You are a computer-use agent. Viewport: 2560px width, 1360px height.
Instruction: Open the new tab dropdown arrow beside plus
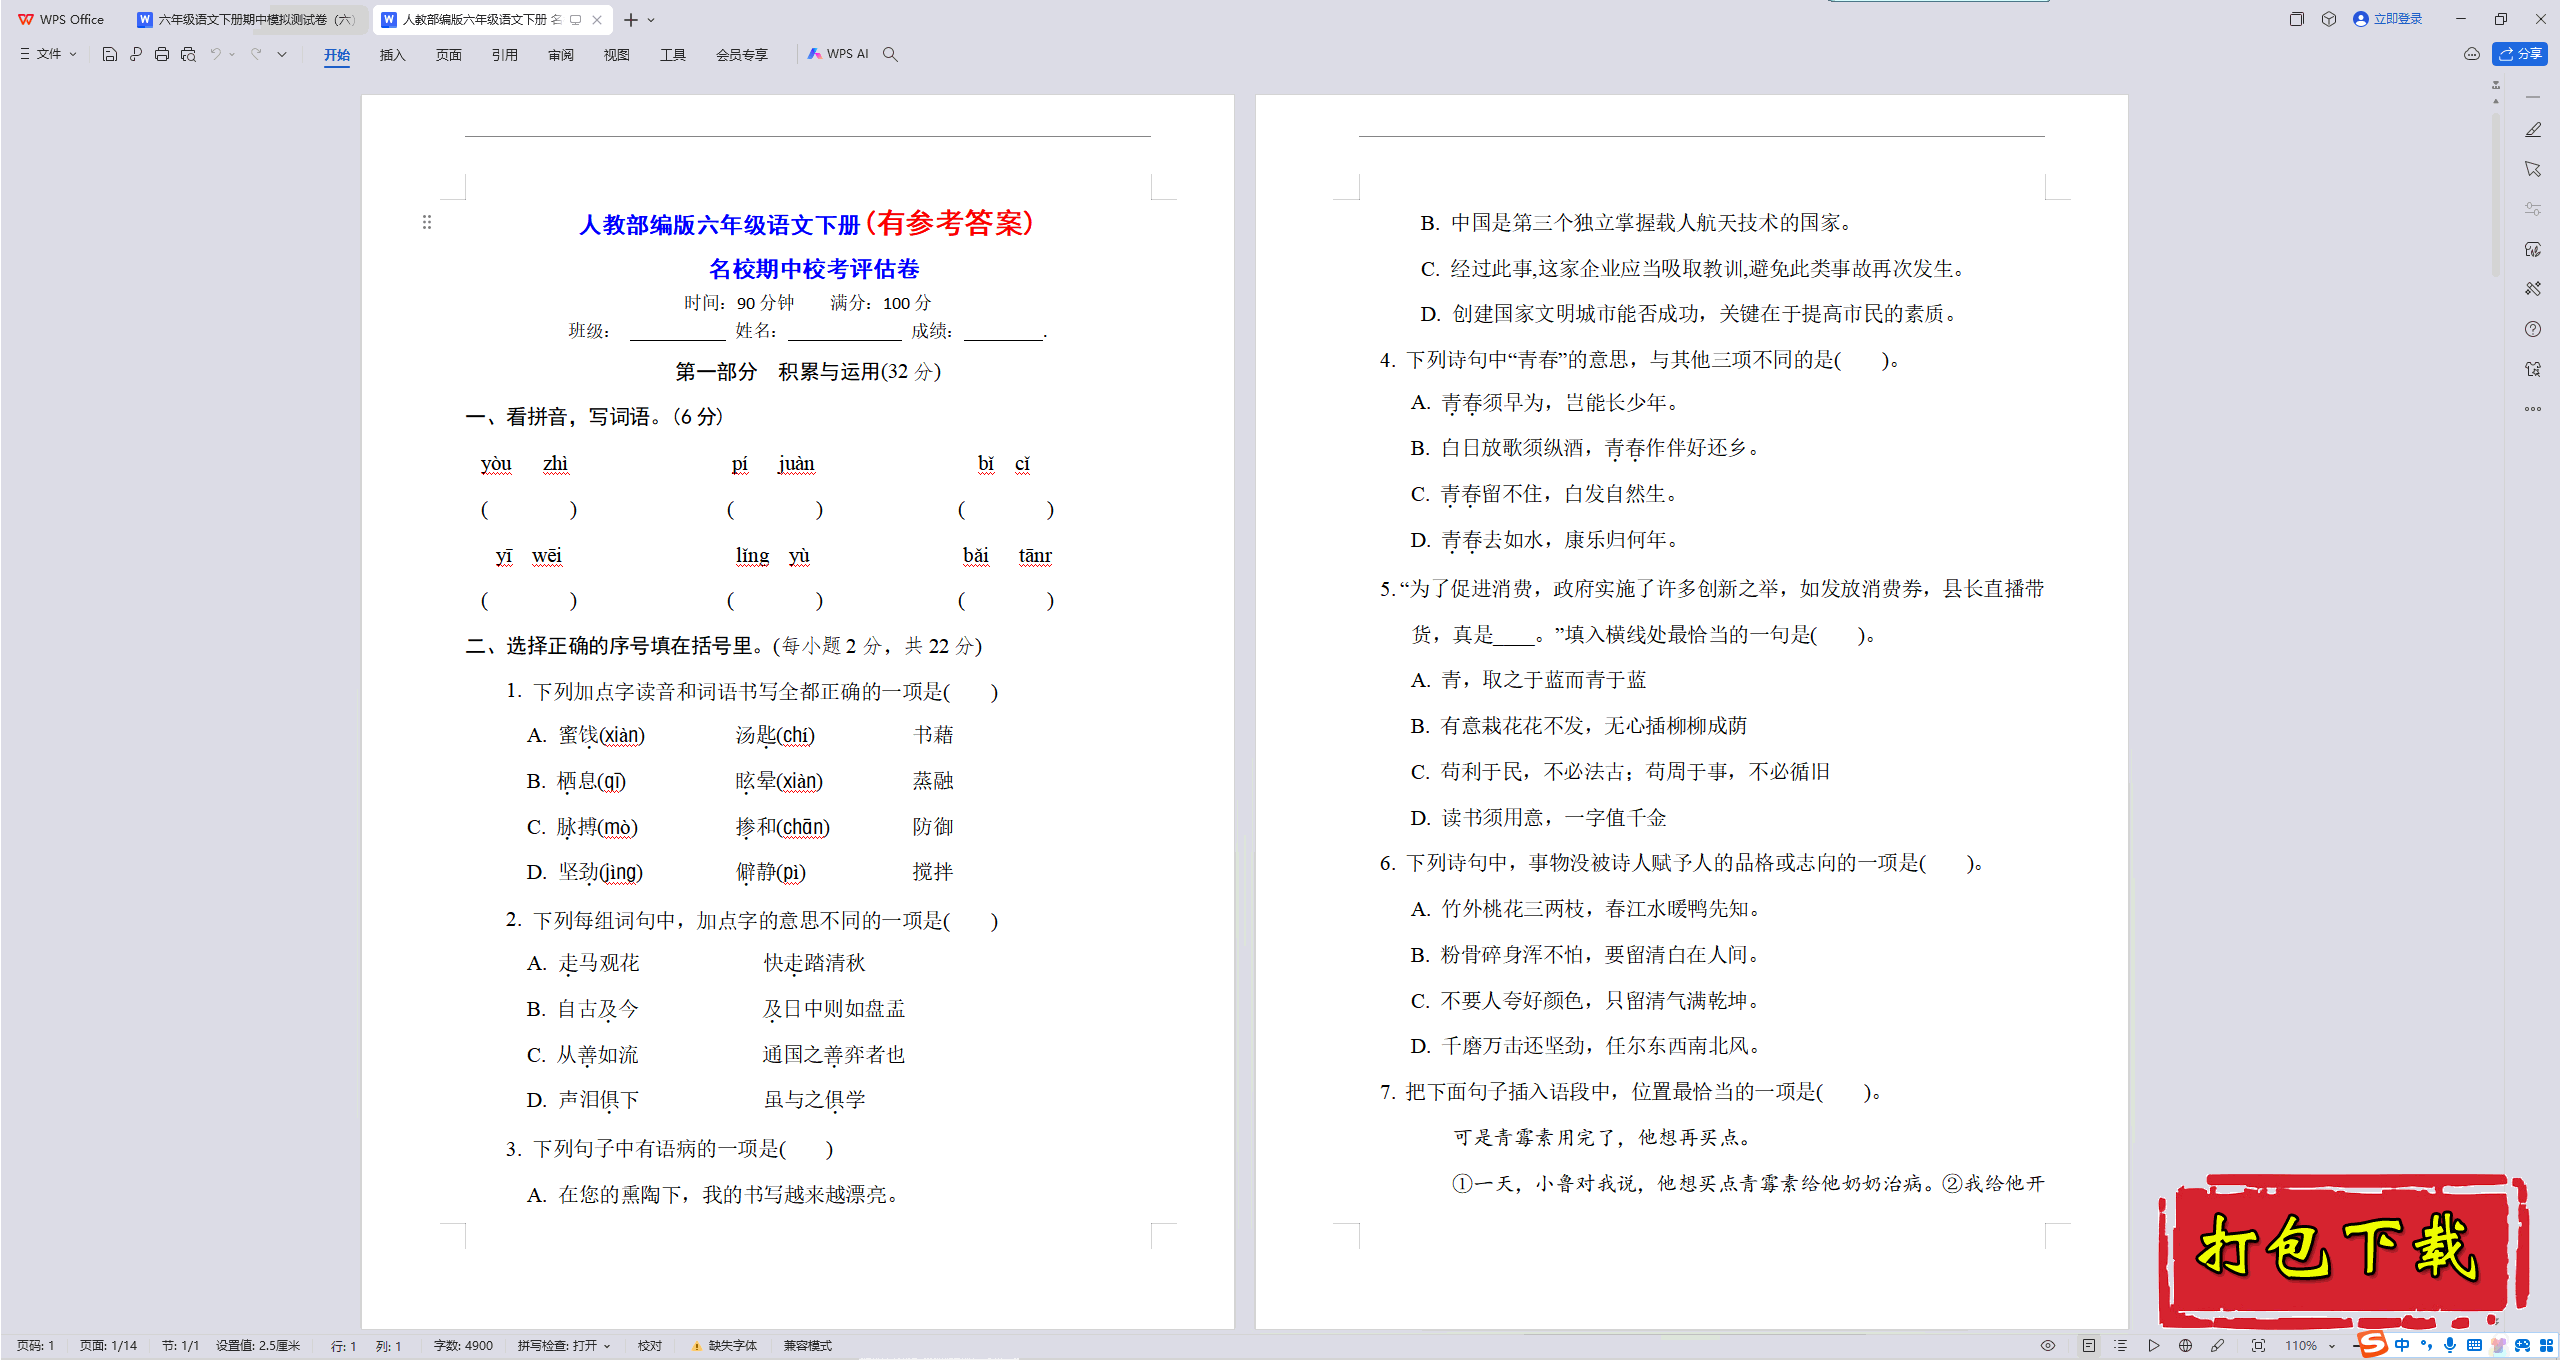[x=651, y=20]
